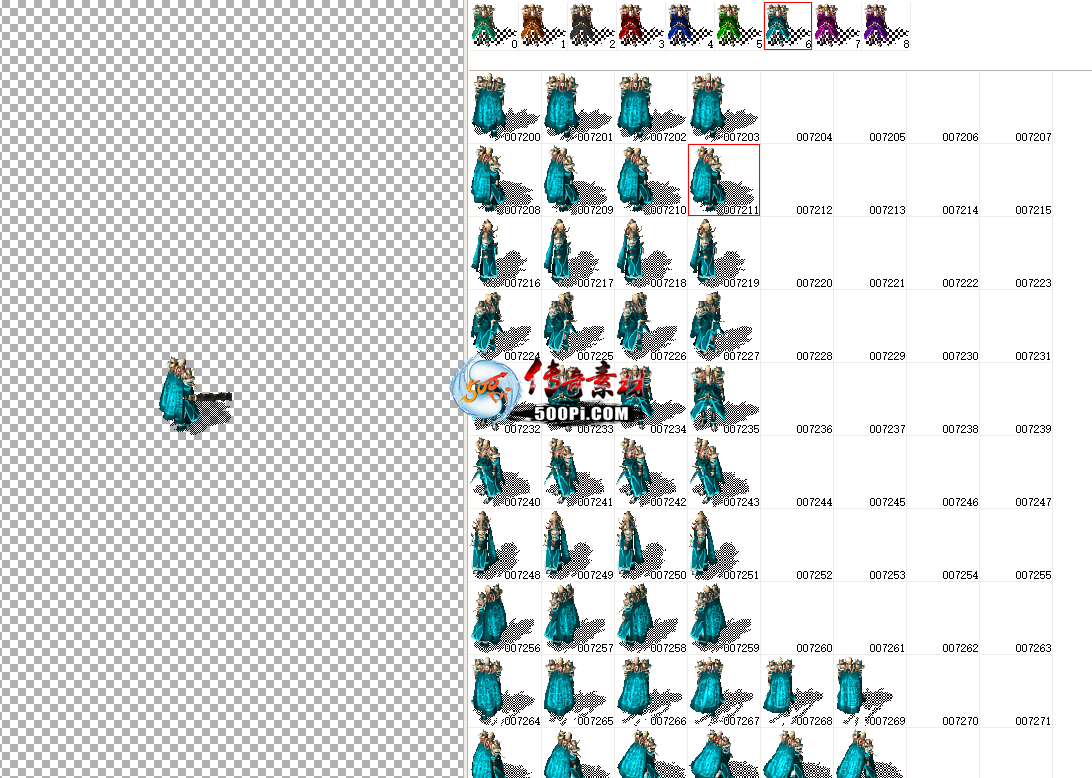Click sprite frame 007269

click(x=871, y=692)
